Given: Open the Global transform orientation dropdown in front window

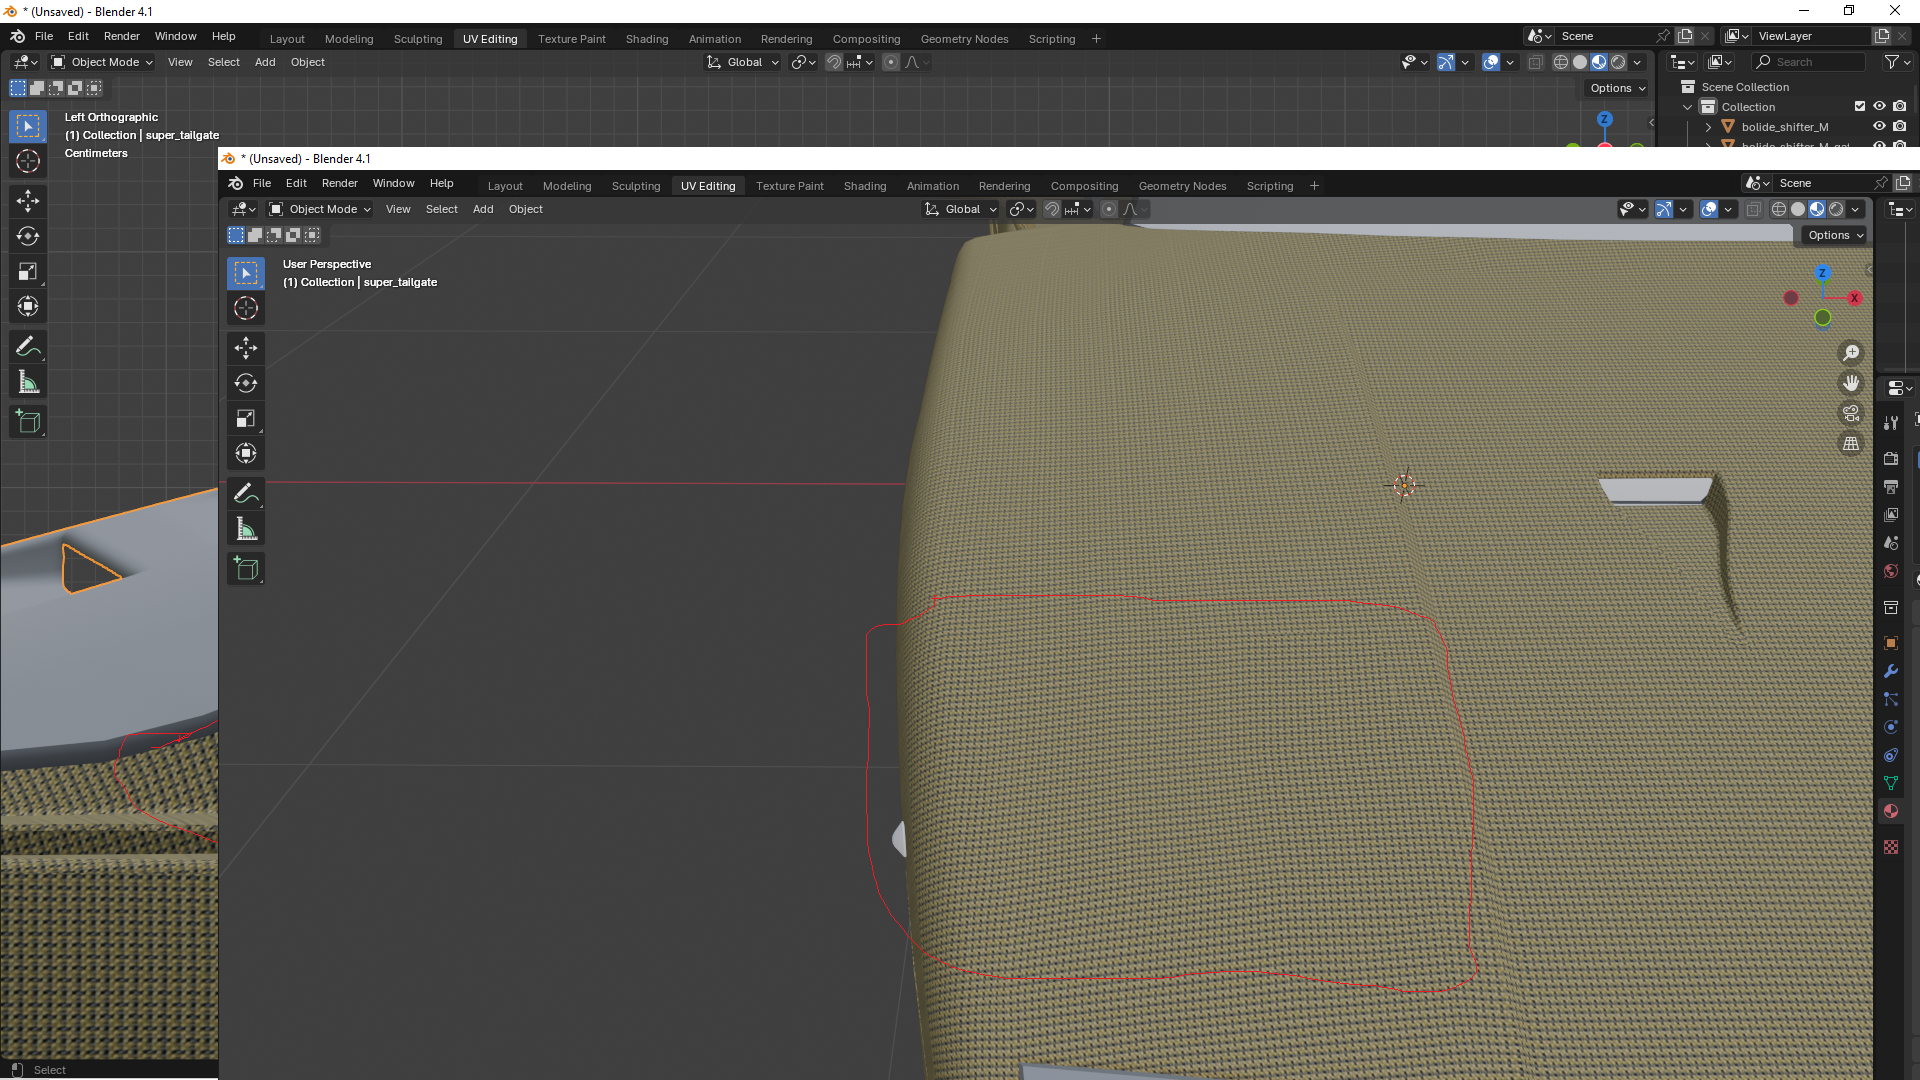Looking at the screenshot, I should tap(961, 209).
